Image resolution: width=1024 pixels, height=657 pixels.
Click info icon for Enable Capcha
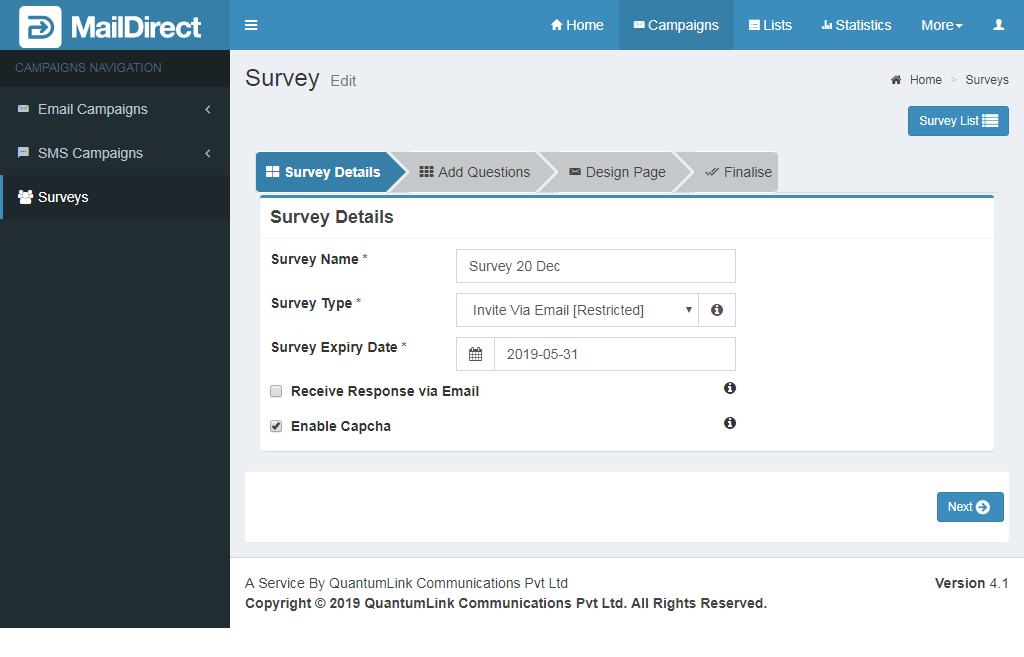coord(730,423)
